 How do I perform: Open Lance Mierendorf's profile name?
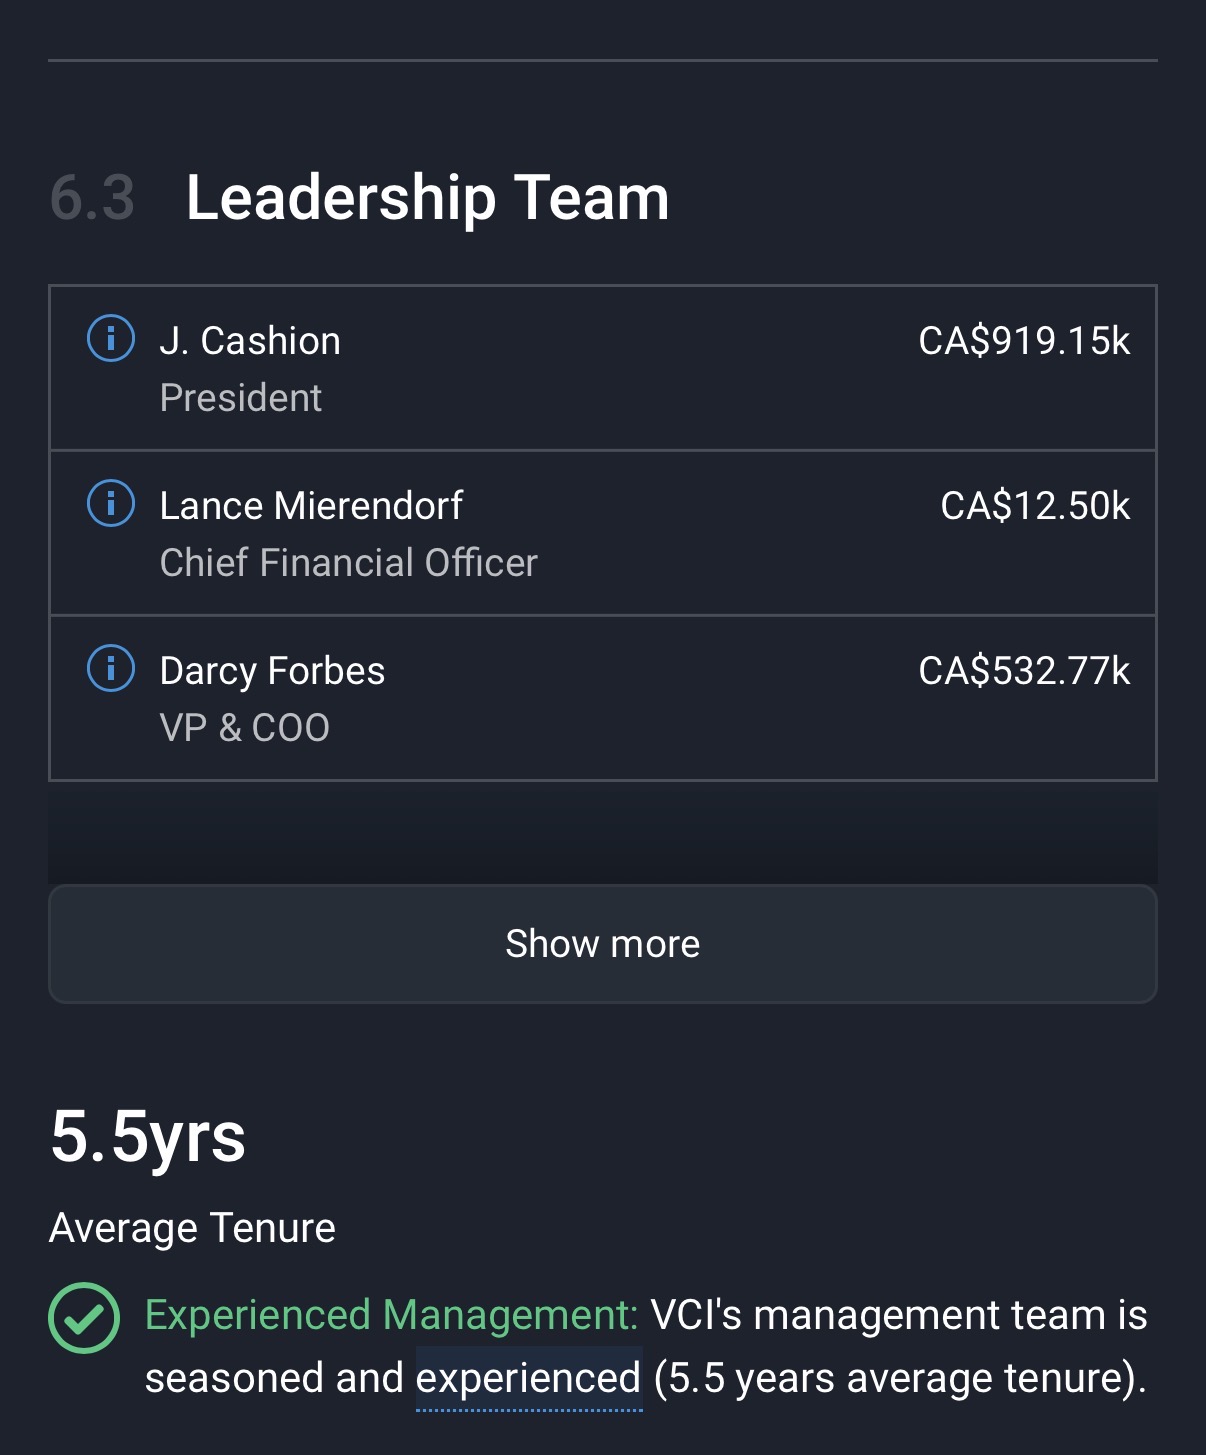(311, 506)
